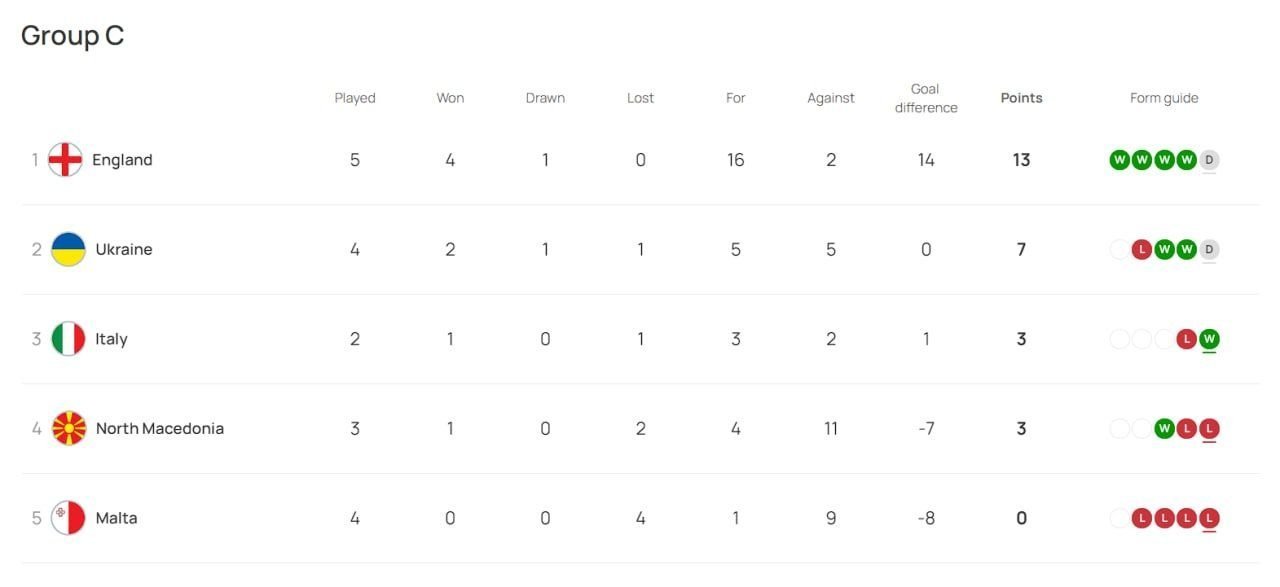Click England's 13 points value
This screenshot has height=587, width=1280.
tap(1021, 160)
